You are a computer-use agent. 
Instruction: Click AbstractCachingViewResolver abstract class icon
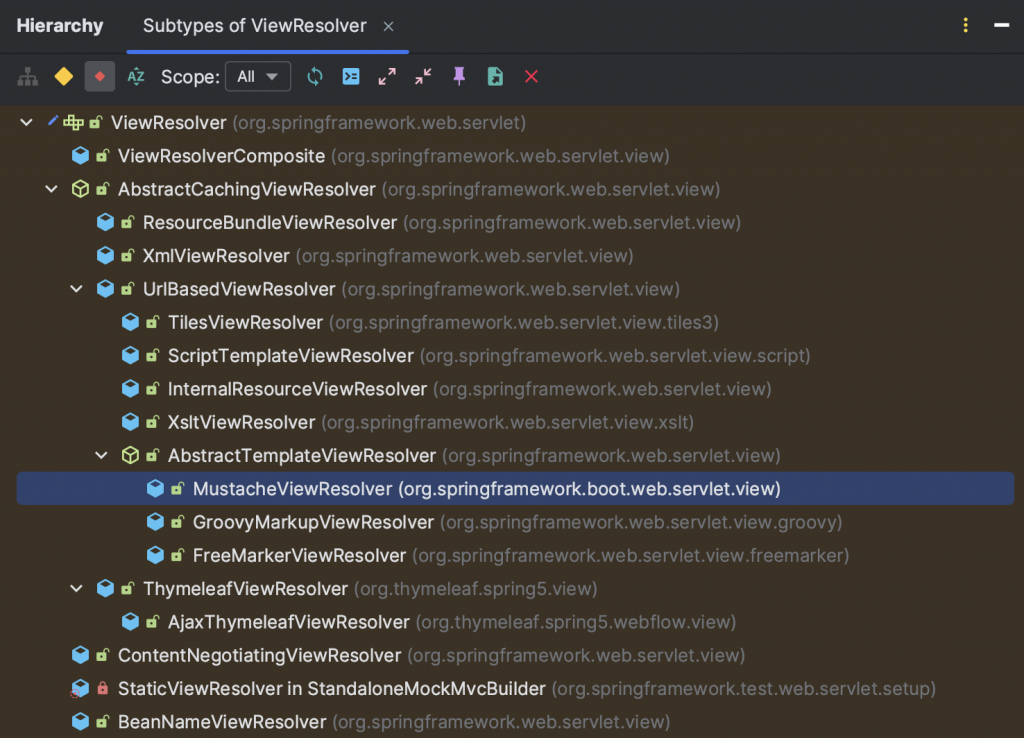80,189
